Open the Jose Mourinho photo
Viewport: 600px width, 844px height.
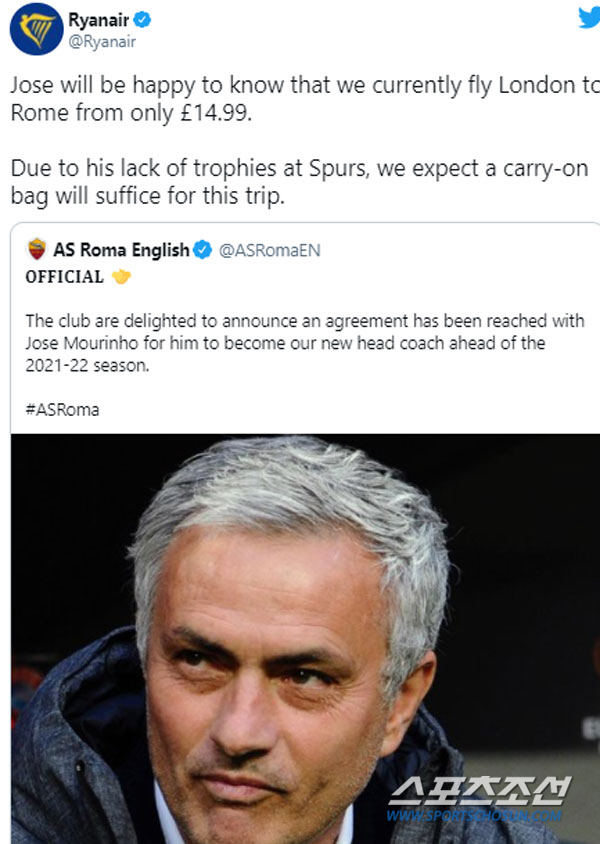tap(305, 639)
